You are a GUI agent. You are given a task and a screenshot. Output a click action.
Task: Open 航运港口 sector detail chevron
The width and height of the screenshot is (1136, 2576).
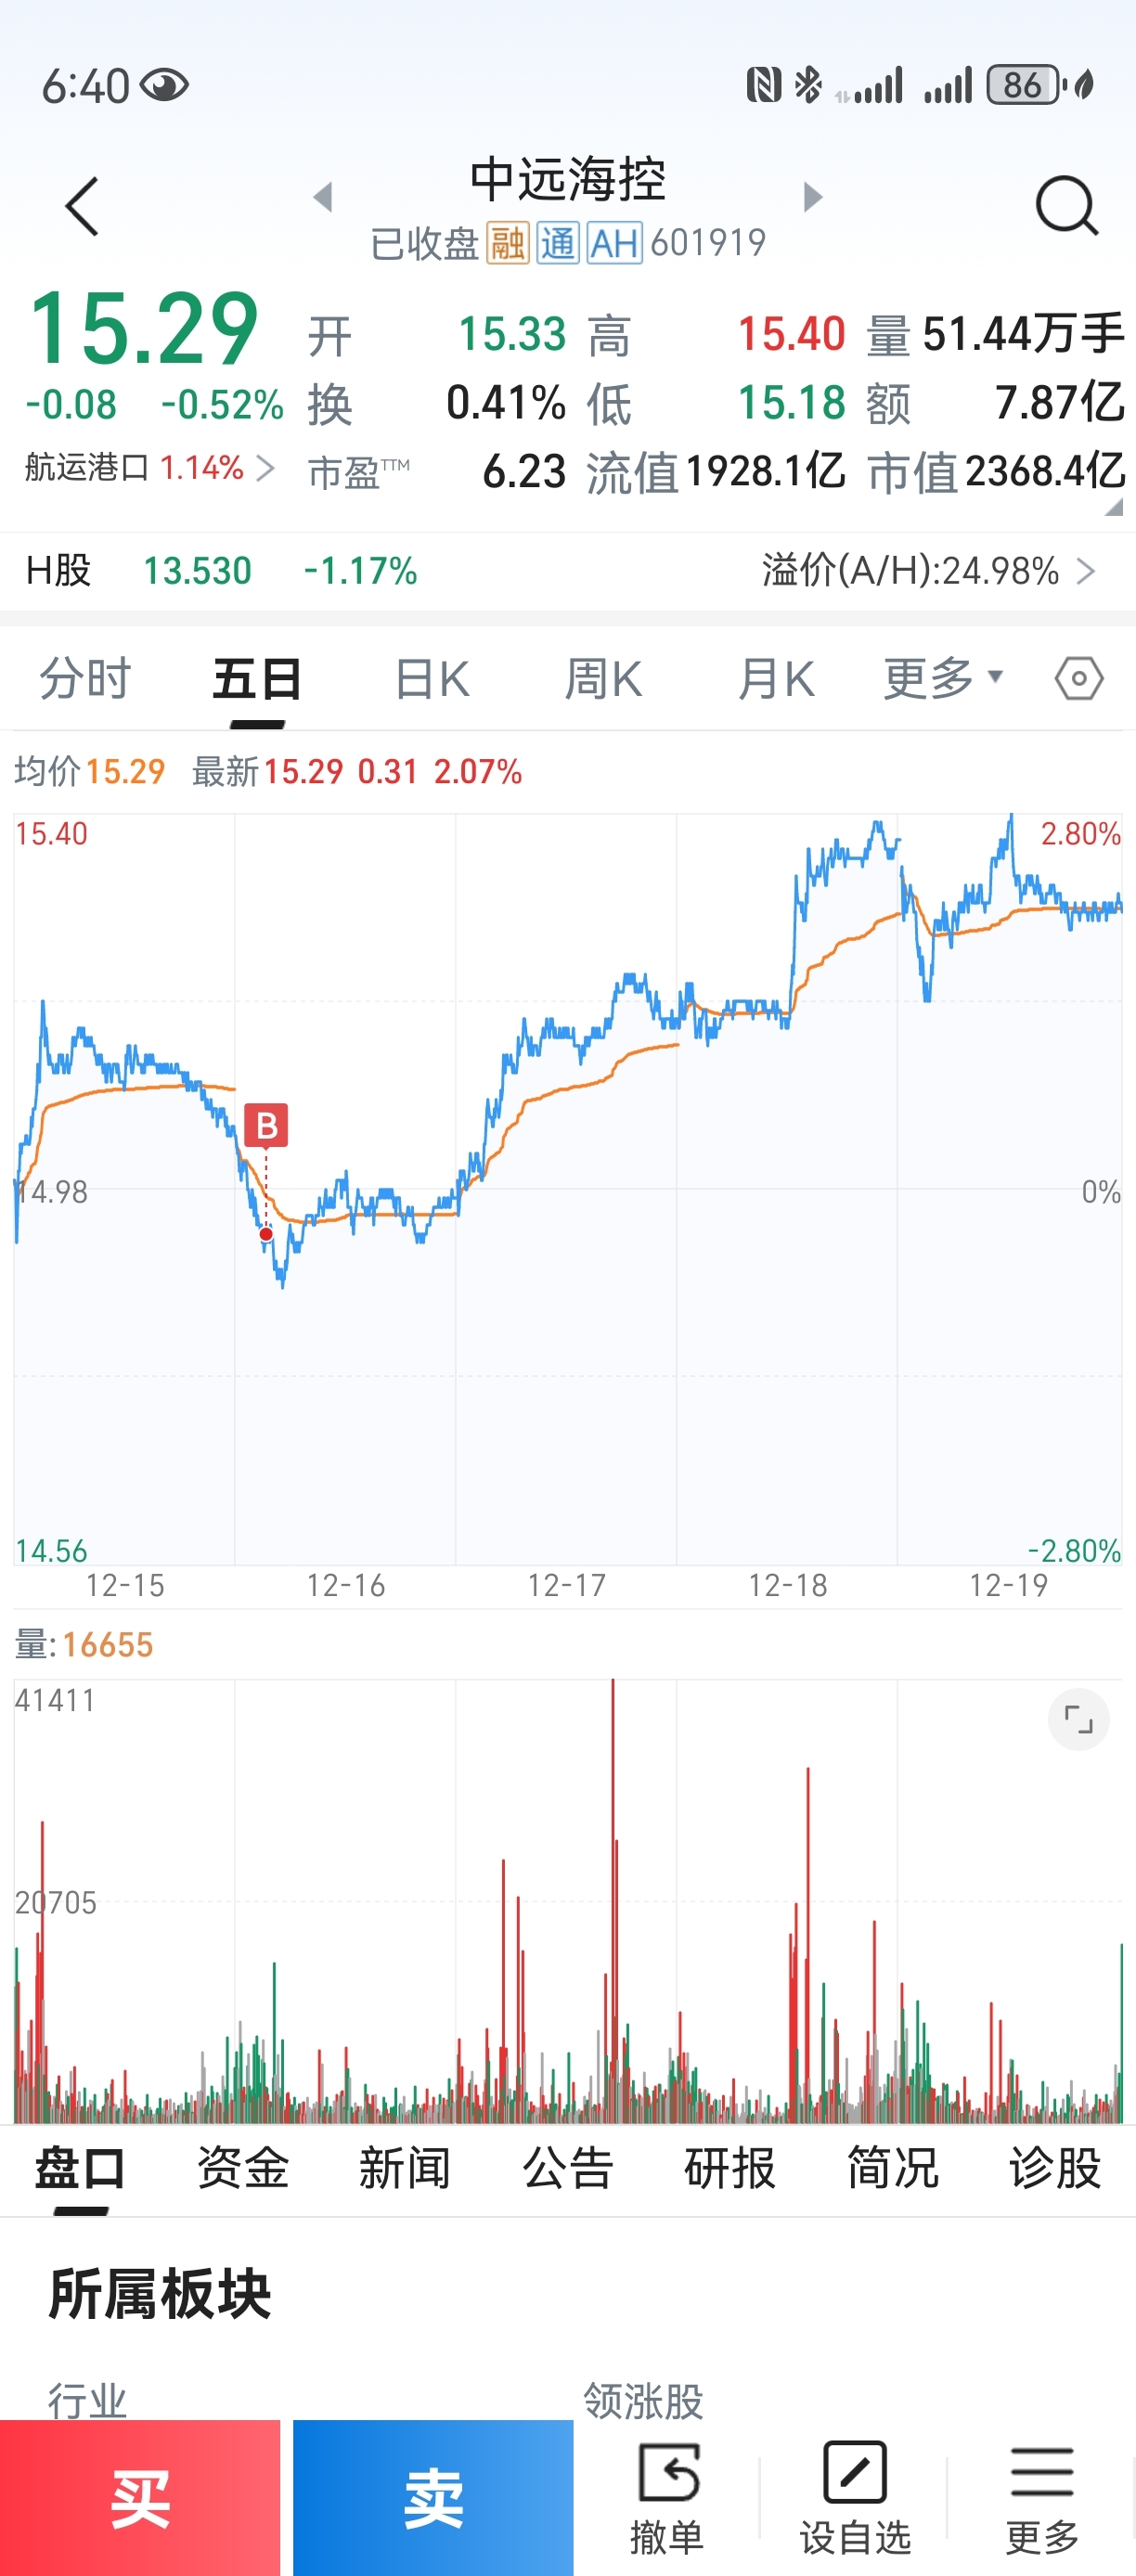click(265, 468)
